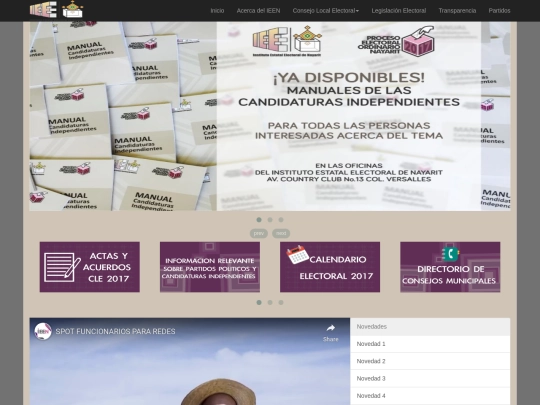Click the IEEN logo in the navbar
The height and width of the screenshot is (405, 540).
(43, 10)
